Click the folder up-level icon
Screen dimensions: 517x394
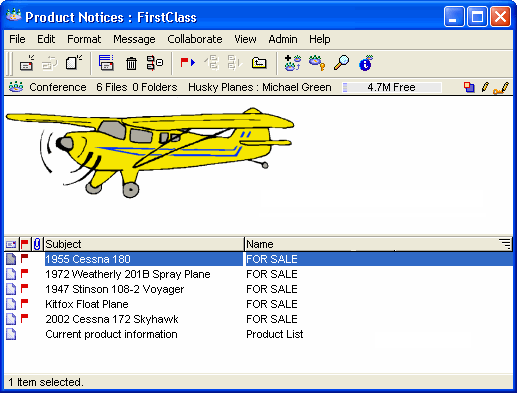[x=259, y=63]
